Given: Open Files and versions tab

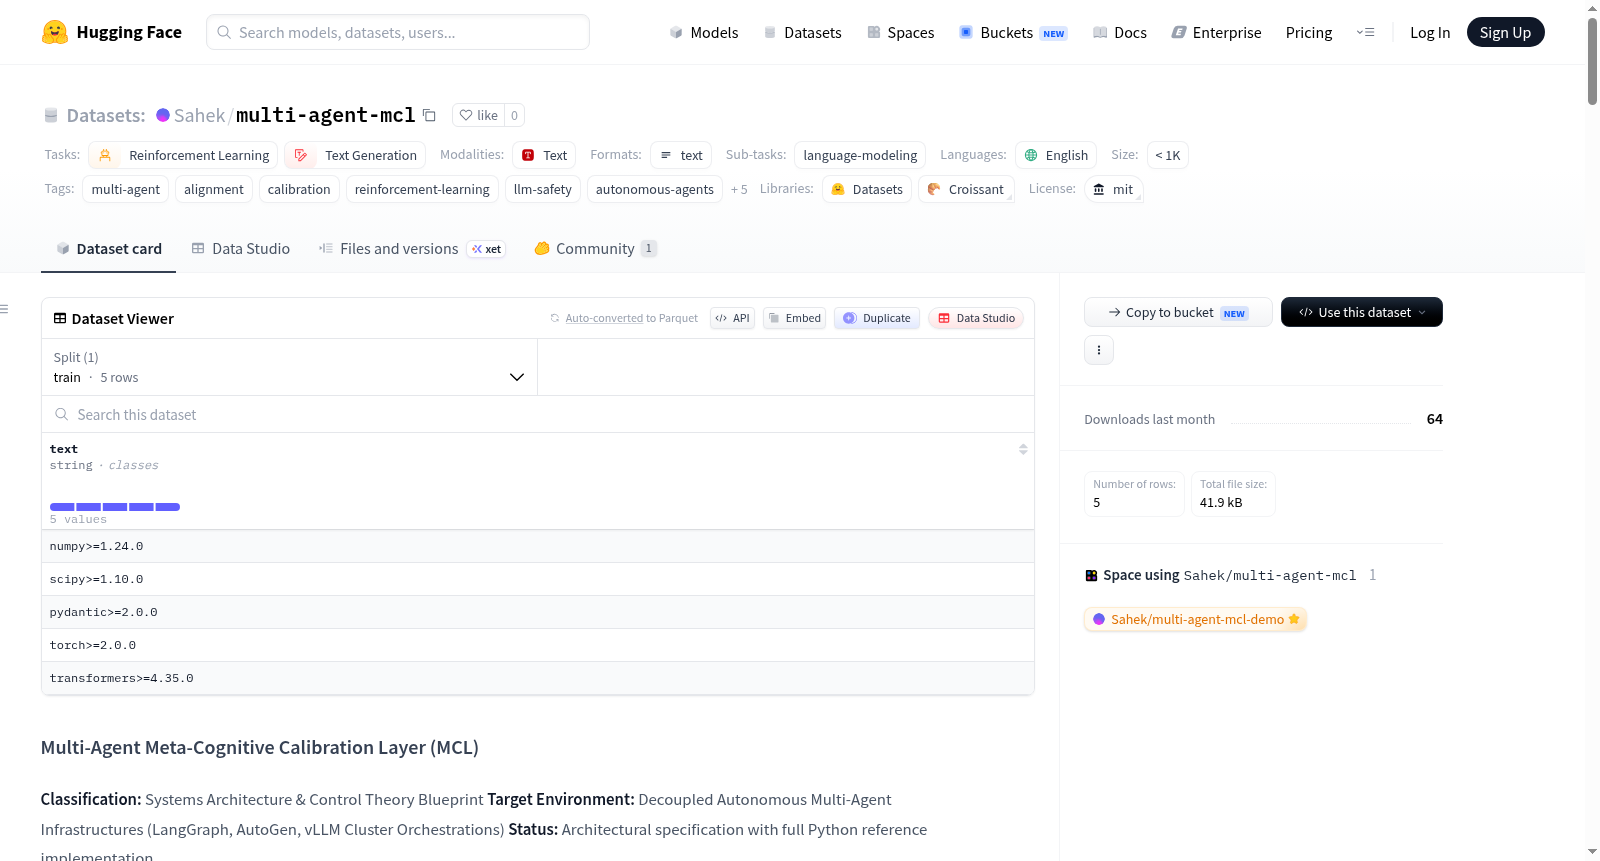Looking at the screenshot, I should click(412, 249).
